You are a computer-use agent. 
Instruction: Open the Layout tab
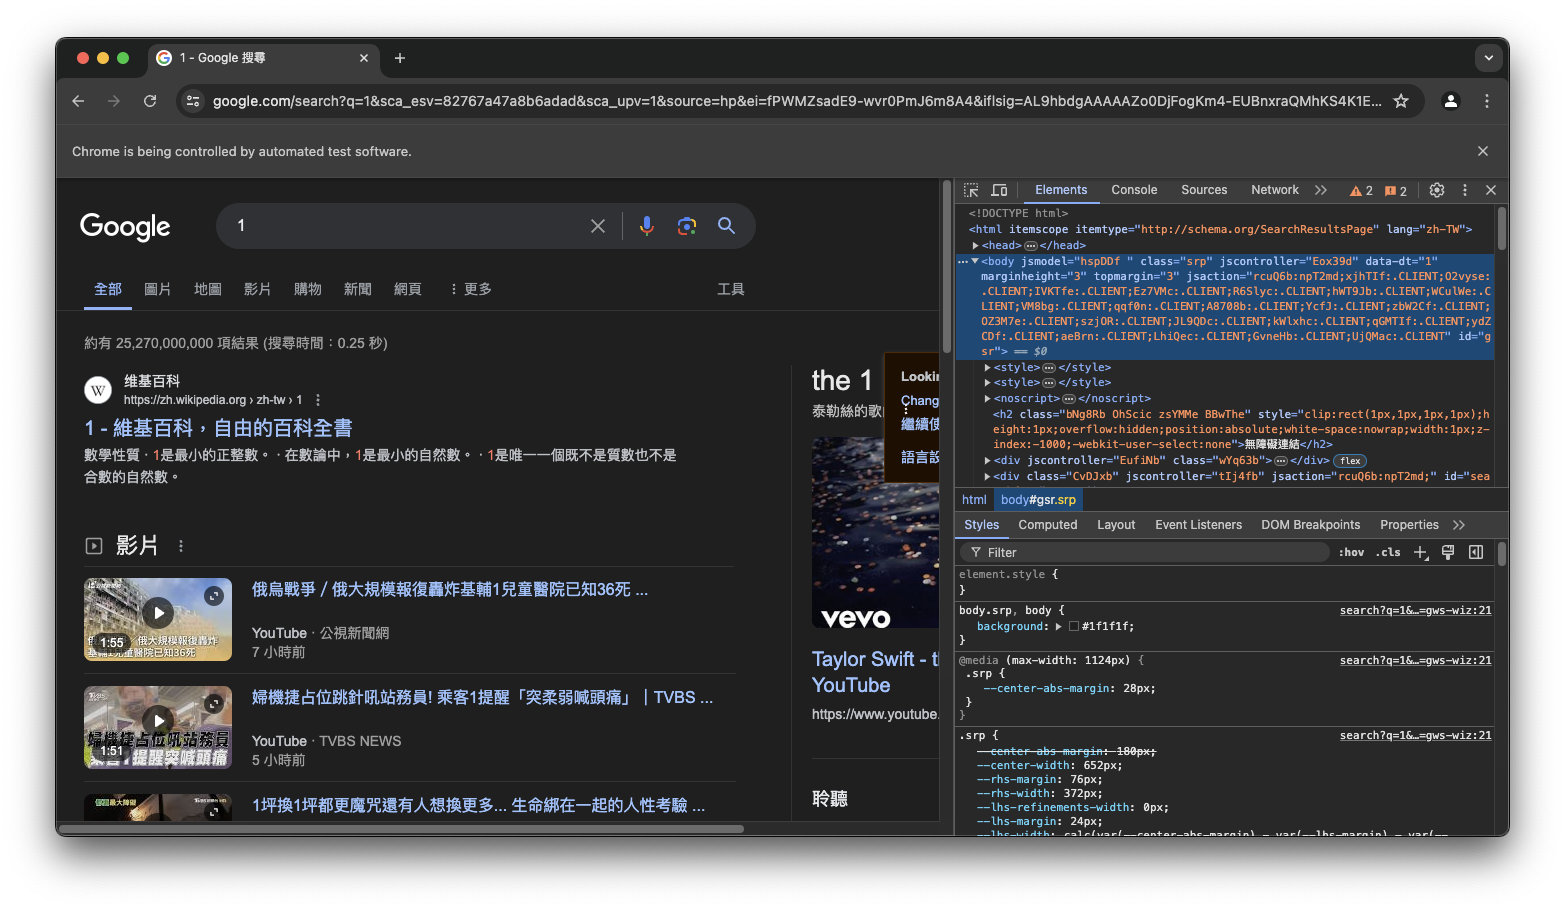click(1116, 525)
